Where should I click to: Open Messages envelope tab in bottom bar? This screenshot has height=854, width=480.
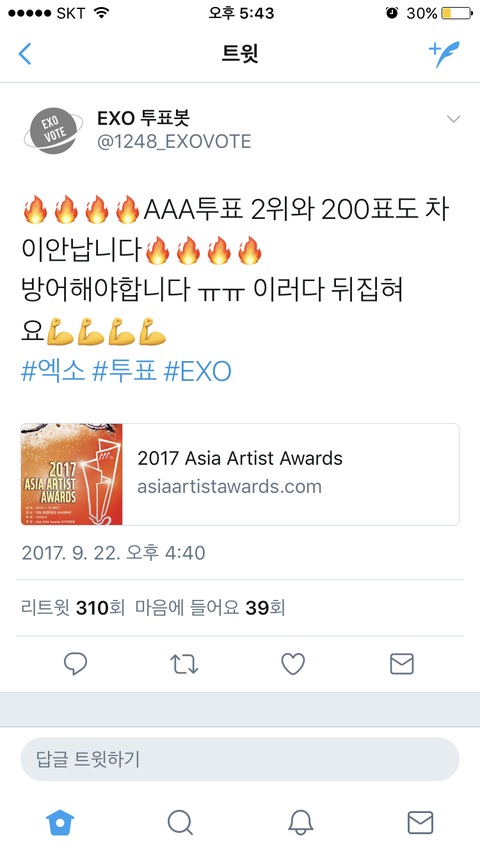421,822
